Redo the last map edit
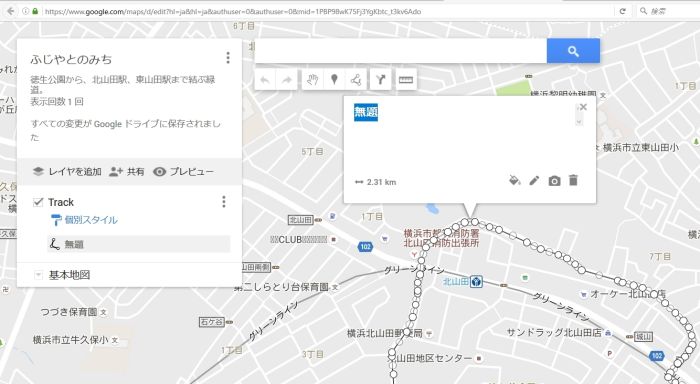The width and height of the screenshot is (700, 384). 287,80
